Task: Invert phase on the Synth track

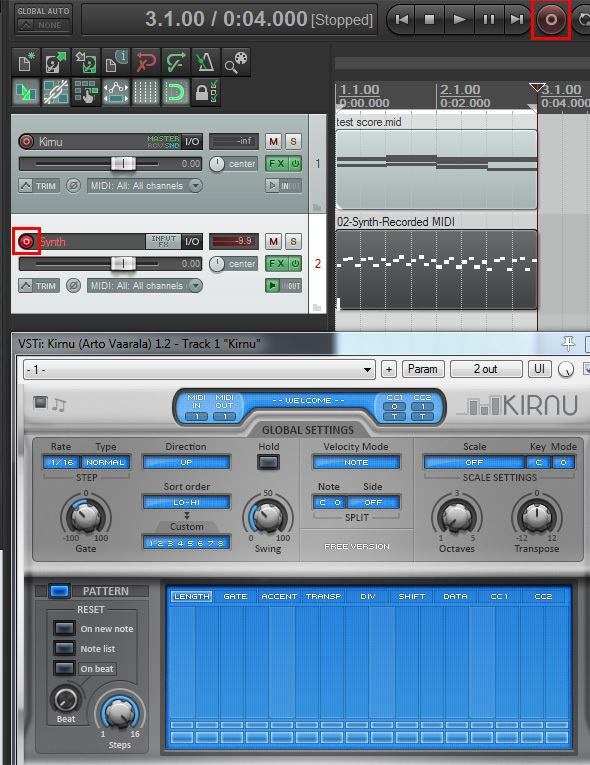Action: [73, 286]
